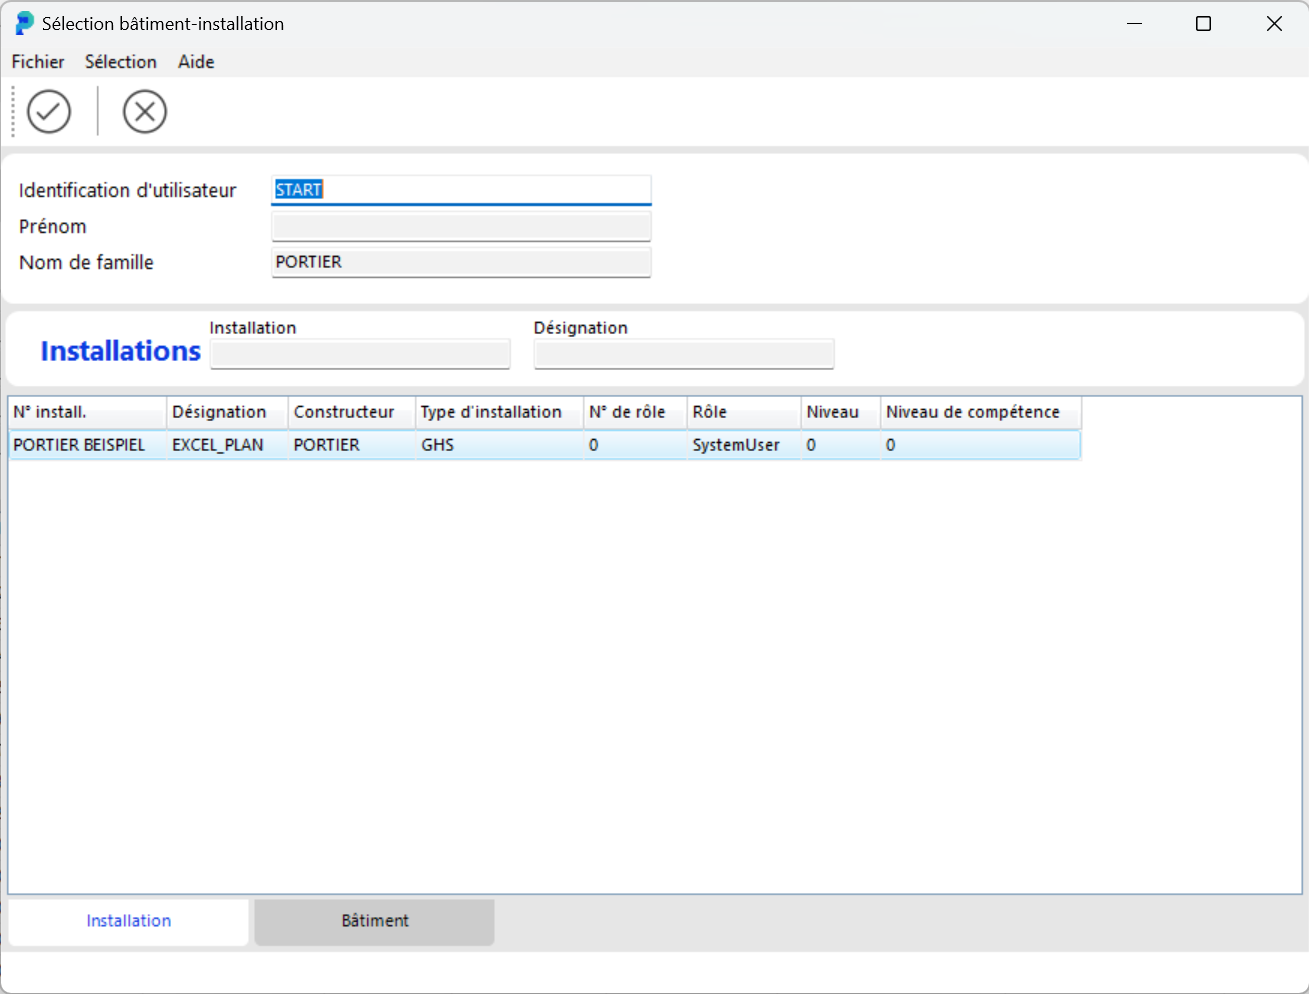The width and height of the screenshot is (1309, 994).
Task: Click the PORTIER constructeur cell in table
Action: [352, 445]
